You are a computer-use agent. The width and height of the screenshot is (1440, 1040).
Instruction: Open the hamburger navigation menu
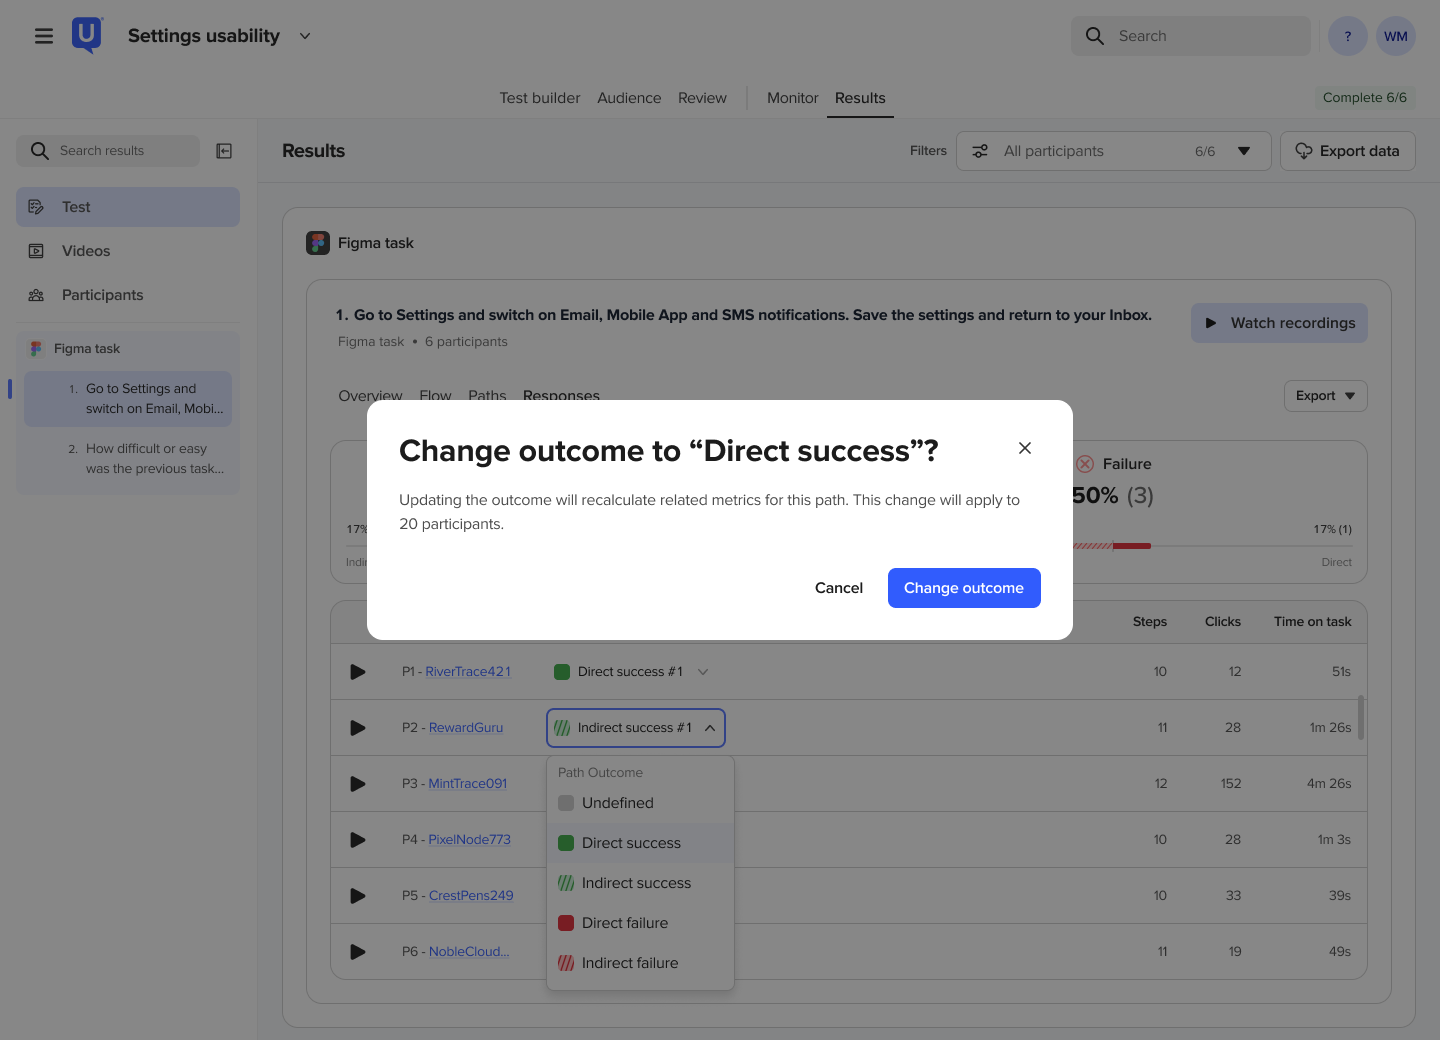(x=44, y=36)
